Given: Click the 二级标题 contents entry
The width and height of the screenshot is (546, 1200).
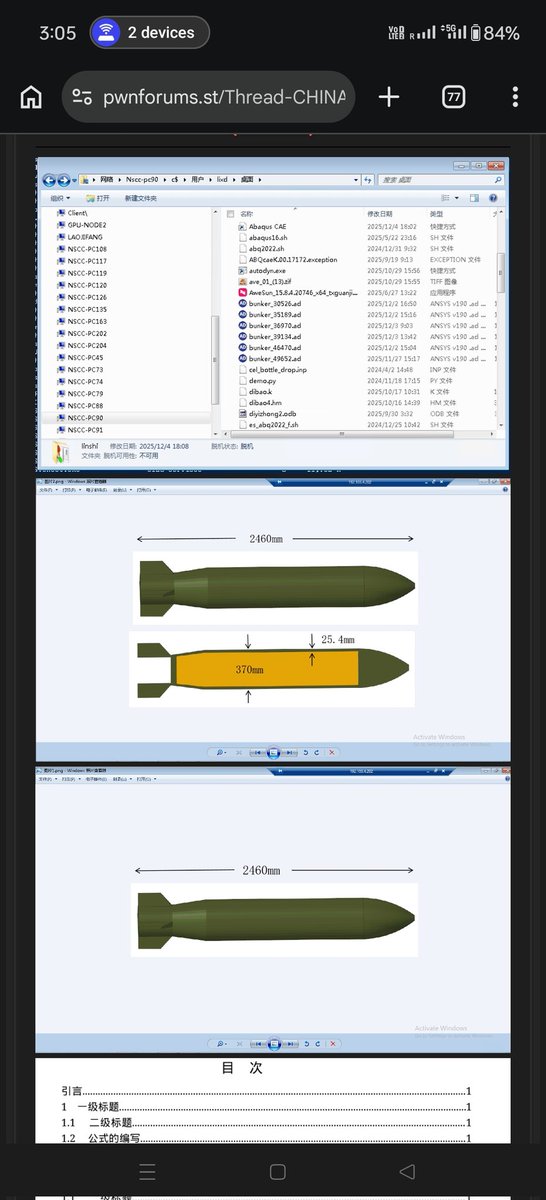Looking at the screenshot, I should tap(265, 1123).
